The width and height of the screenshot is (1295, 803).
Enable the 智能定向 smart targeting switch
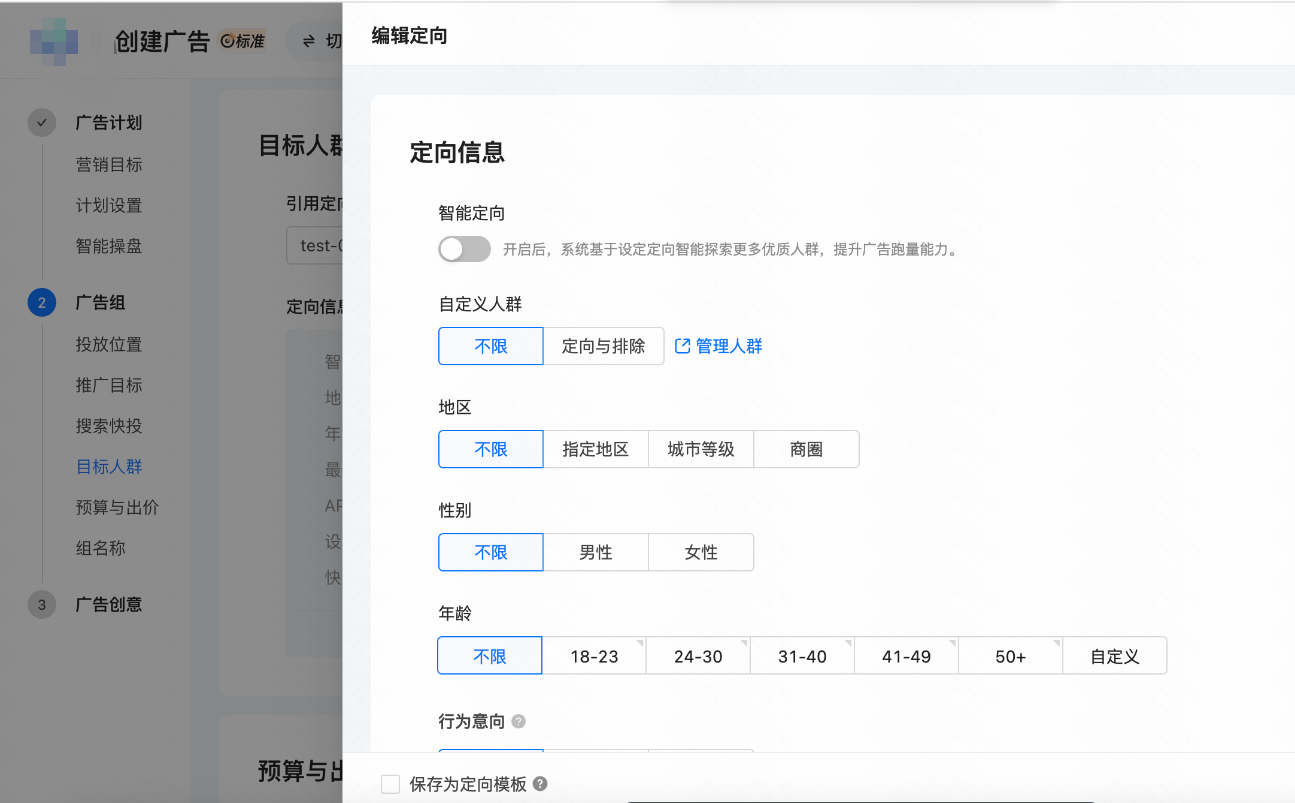point(464,248)
